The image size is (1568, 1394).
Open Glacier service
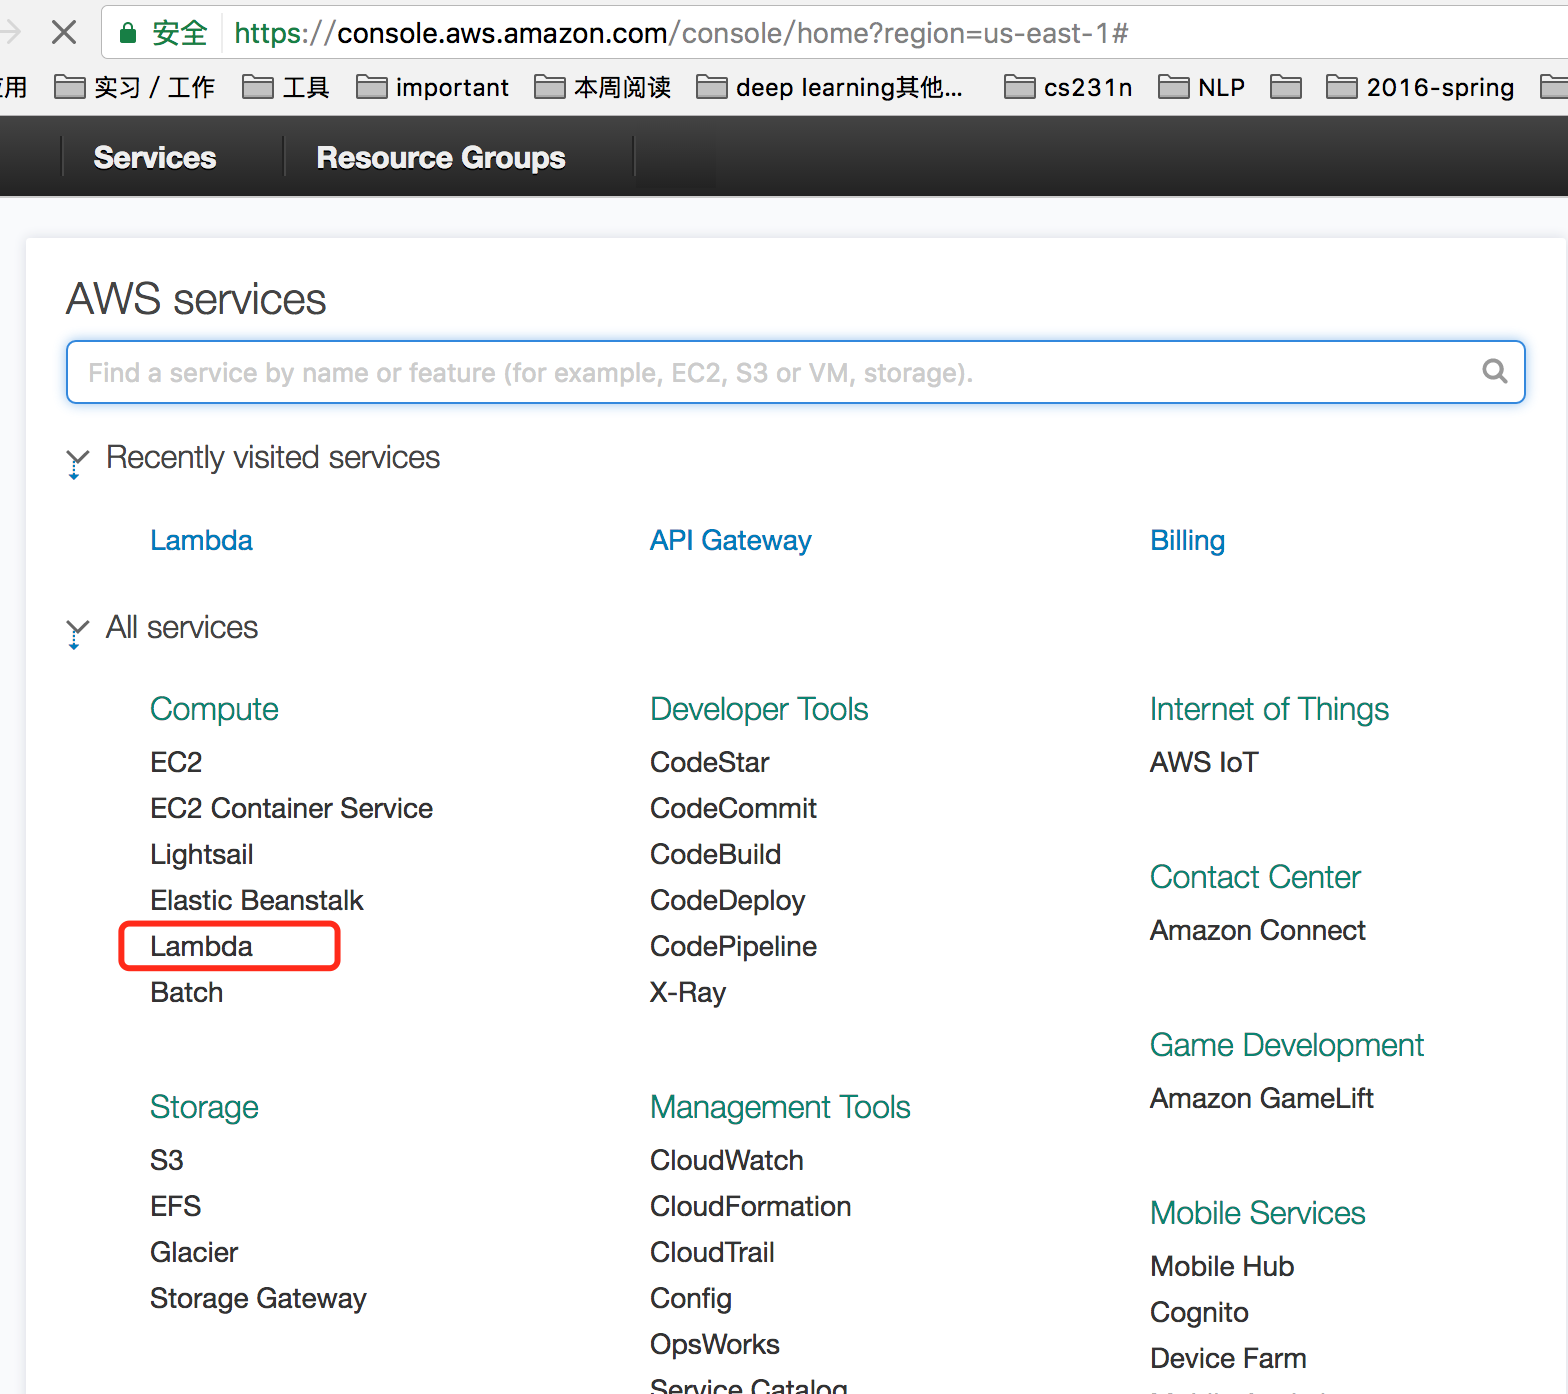coord(194,1252)
